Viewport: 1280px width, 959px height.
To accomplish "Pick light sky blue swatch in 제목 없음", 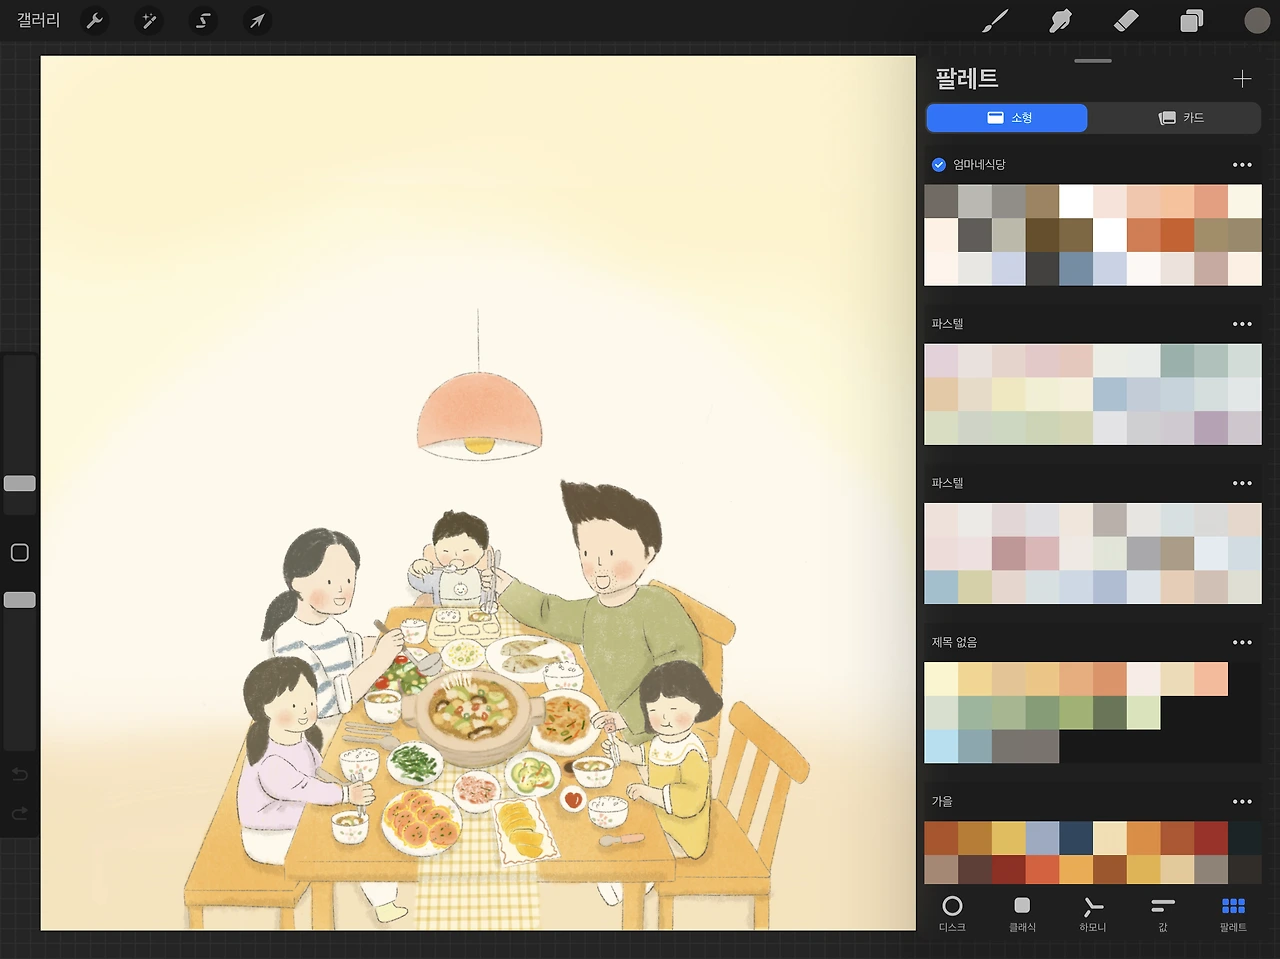I will pyautogui.click(x=941, y=747).
